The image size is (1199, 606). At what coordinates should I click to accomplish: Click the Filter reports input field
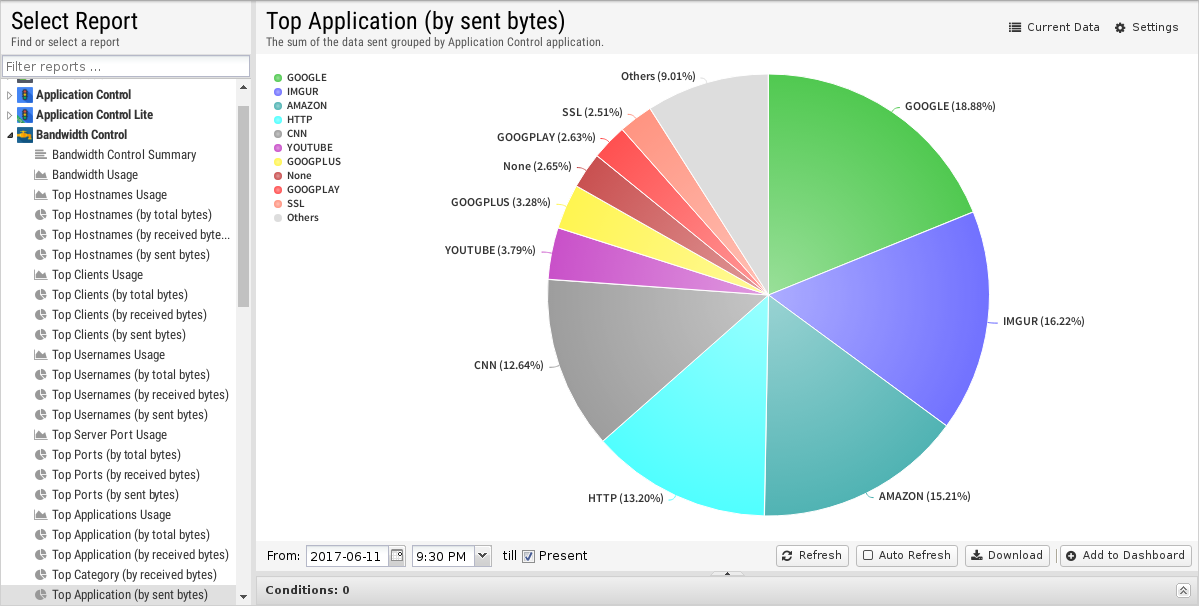tap(126, 66)
